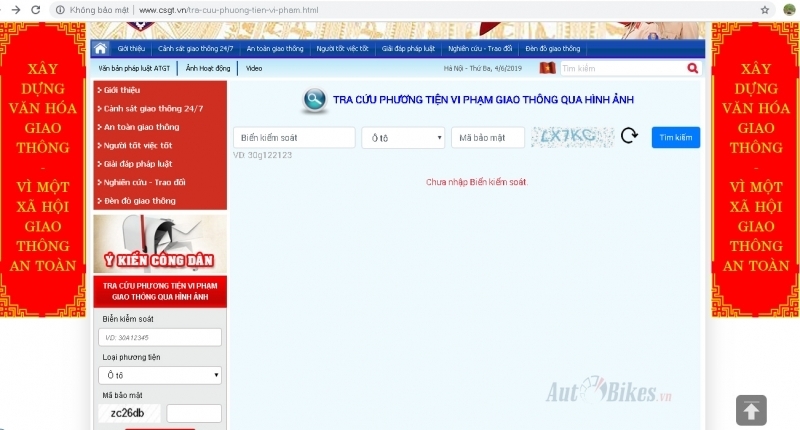The image size is (800, 430).
Task: Switch to the Video tab
Action: (254, 68)
